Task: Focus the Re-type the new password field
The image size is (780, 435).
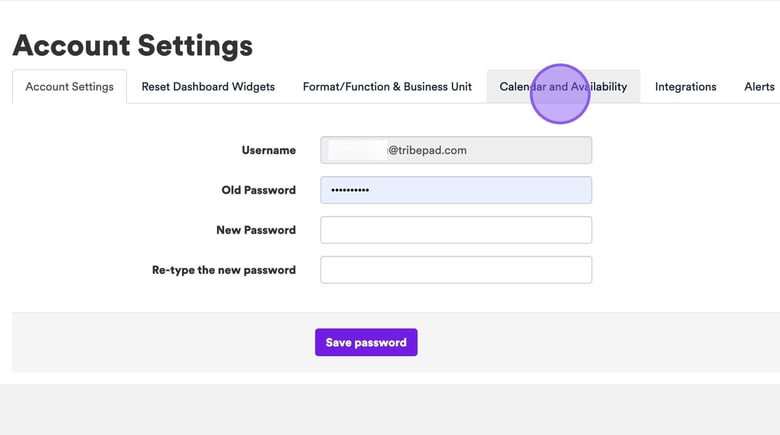Action: (x=456, y=270)
